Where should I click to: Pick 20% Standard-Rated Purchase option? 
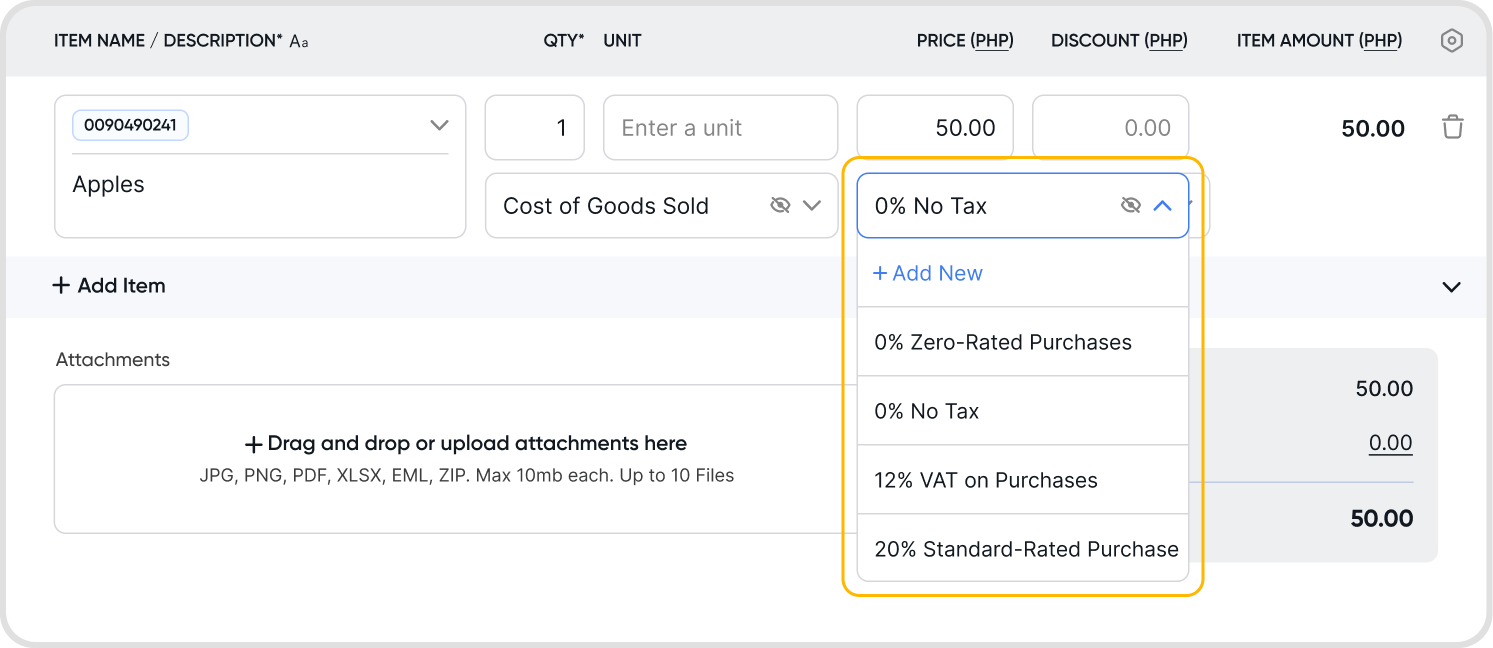(1026, 549)
